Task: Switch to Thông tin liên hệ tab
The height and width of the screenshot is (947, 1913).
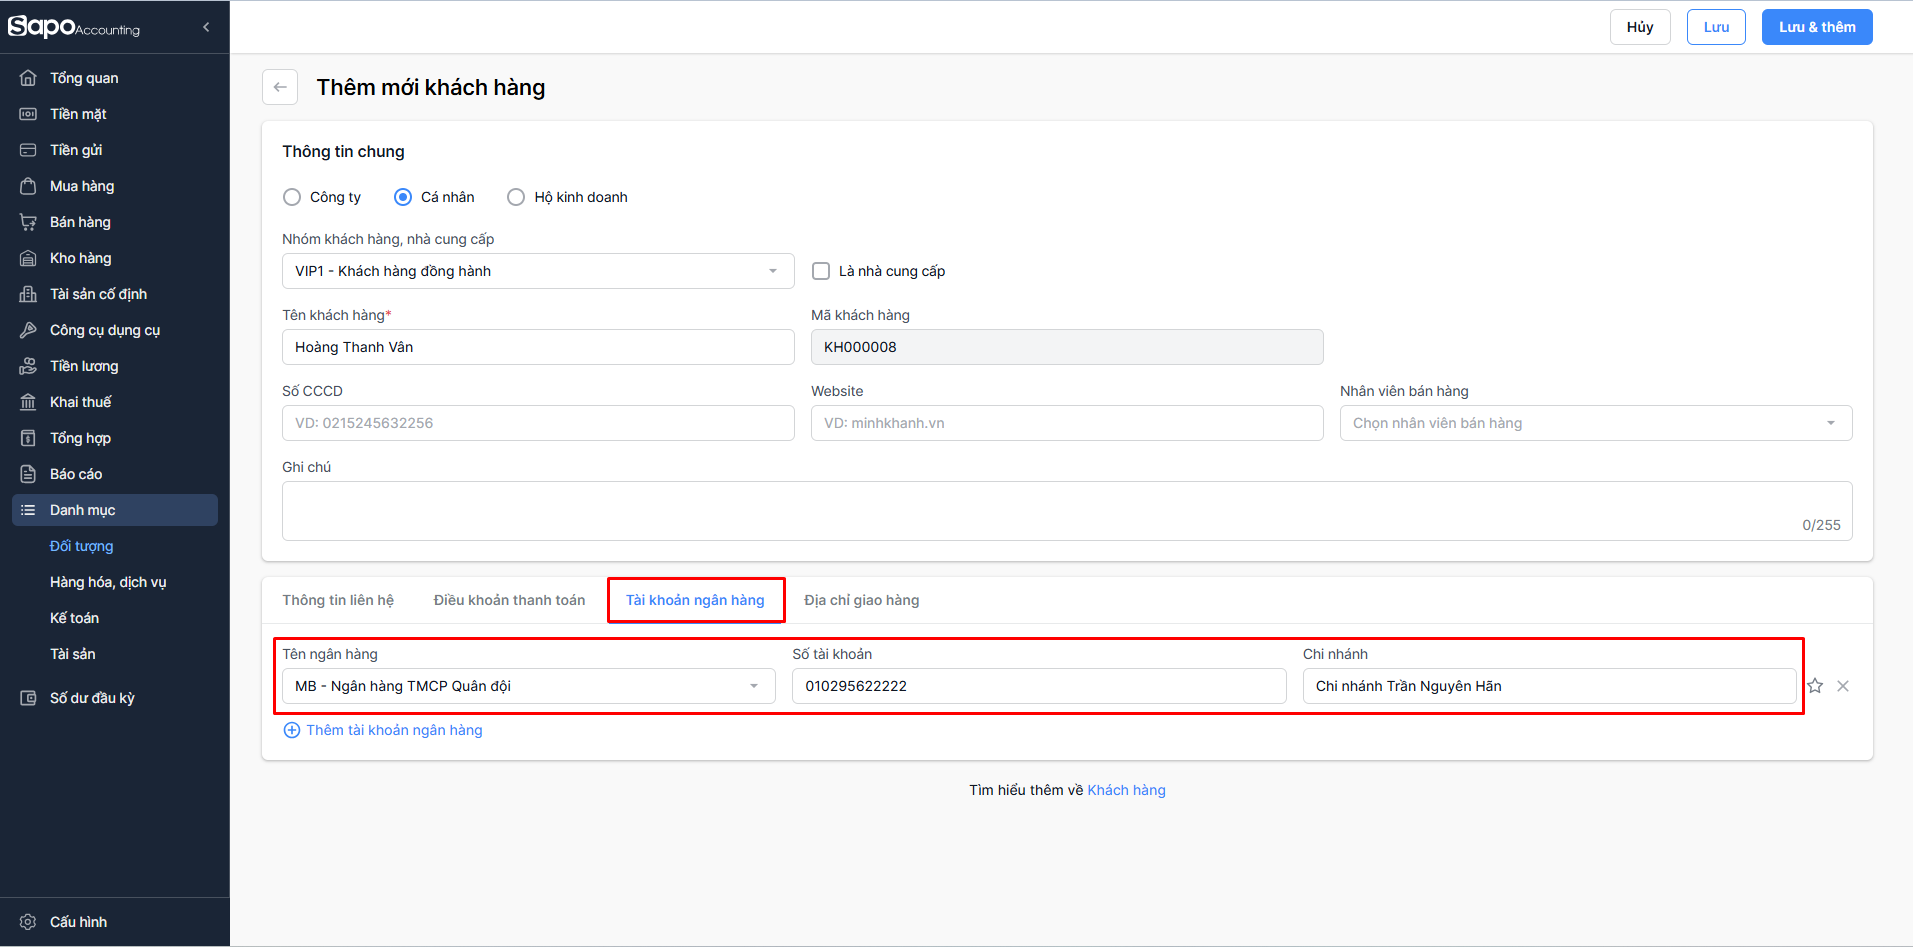Action: pos(338,600)
